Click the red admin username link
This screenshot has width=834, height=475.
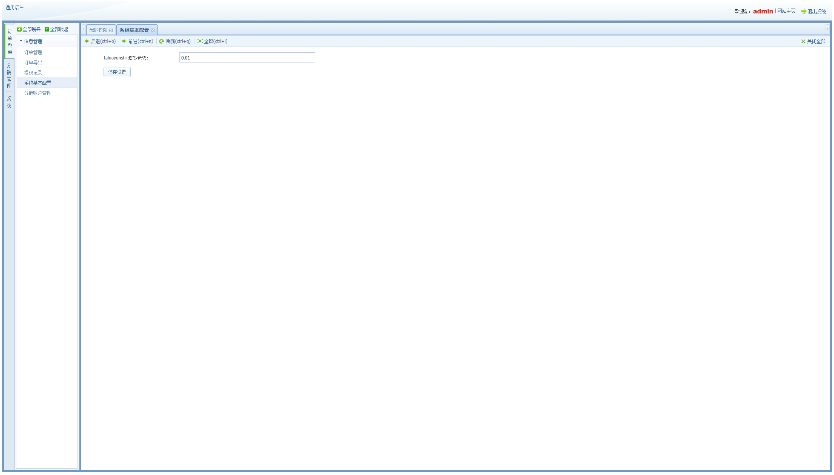(762, 11)
